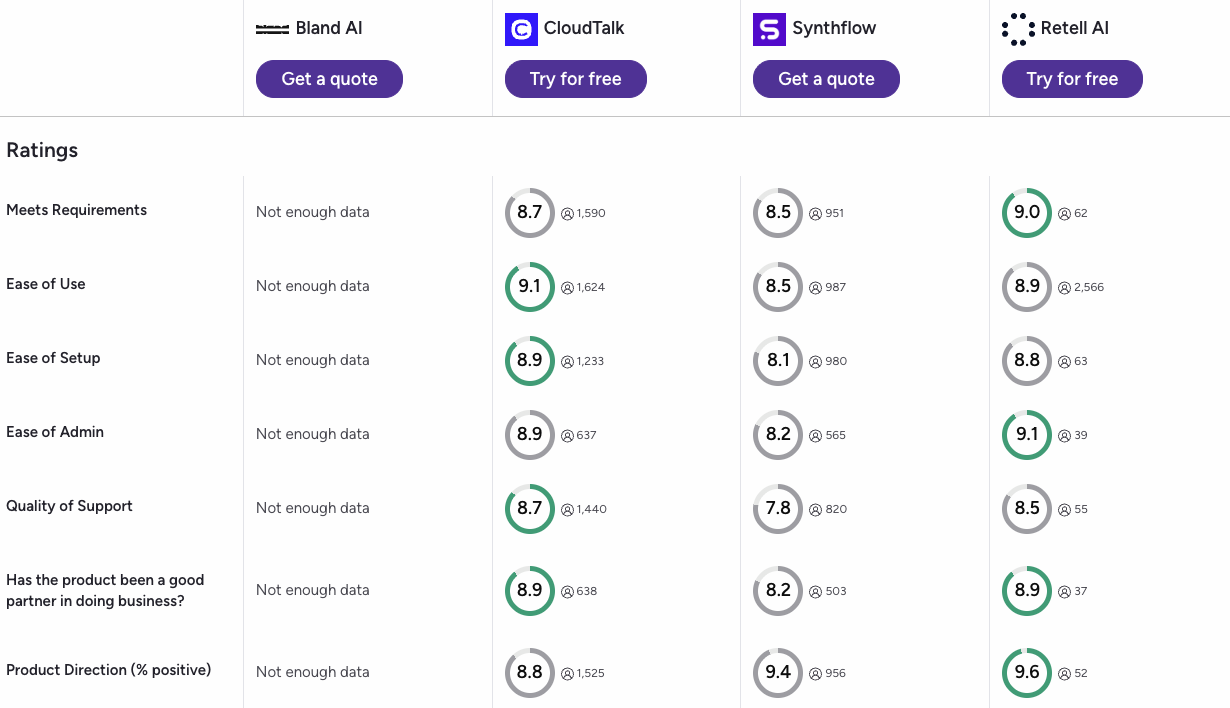Screen dimensions: 1230x708
Task: Click Get a quote under Bland AI
Action: [329, 79]
